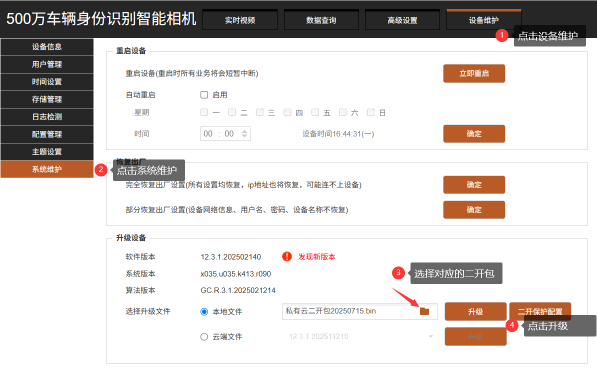Check the Saturday (六) weekday checkbox
597x371 pixels.
coord(343,112)
